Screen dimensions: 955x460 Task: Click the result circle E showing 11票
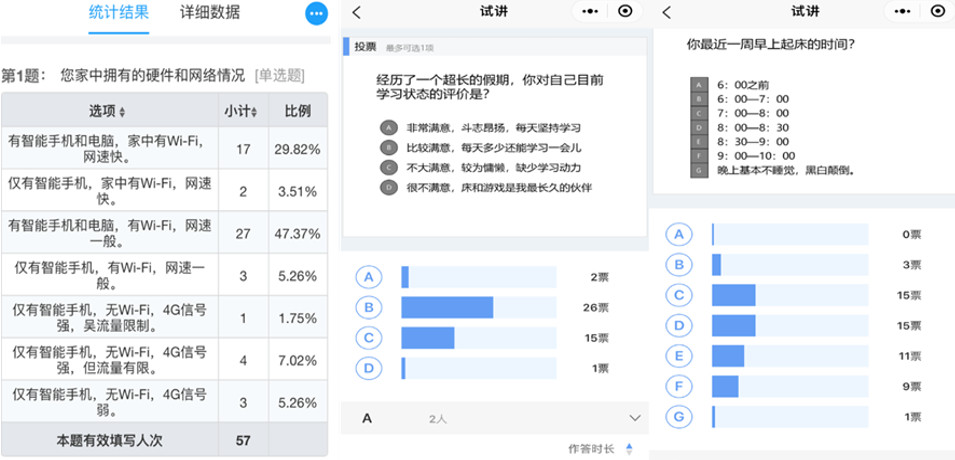pos(680,355)
